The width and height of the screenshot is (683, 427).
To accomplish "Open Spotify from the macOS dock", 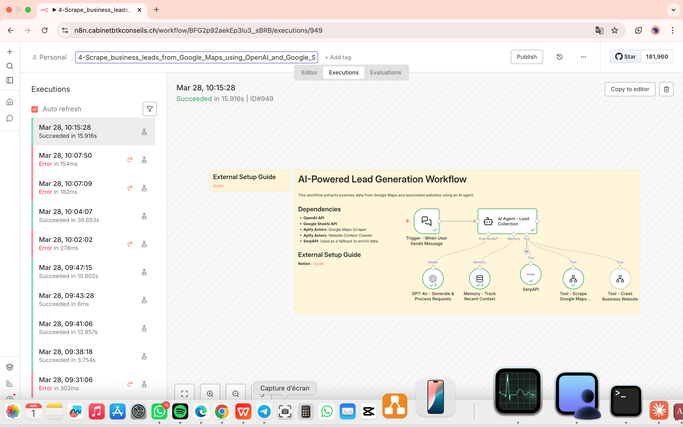I will click(x=180, y=411).
